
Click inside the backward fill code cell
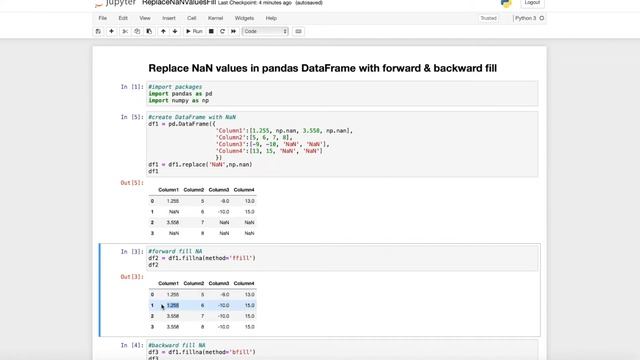point(342,350)
